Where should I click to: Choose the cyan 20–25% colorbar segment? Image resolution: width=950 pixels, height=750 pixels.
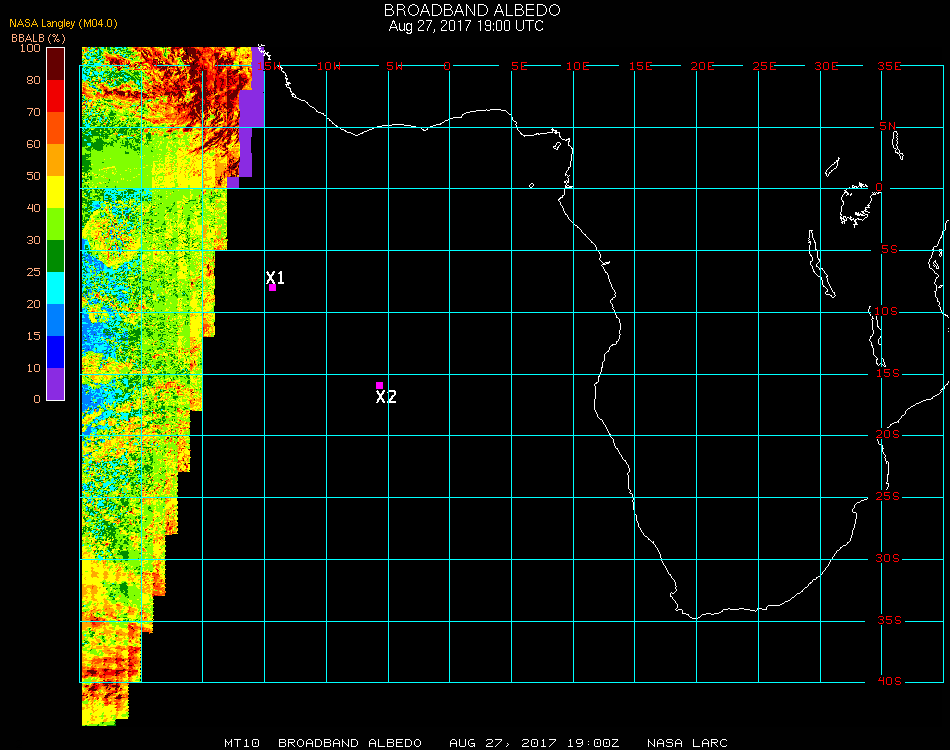tap(56, 288)
